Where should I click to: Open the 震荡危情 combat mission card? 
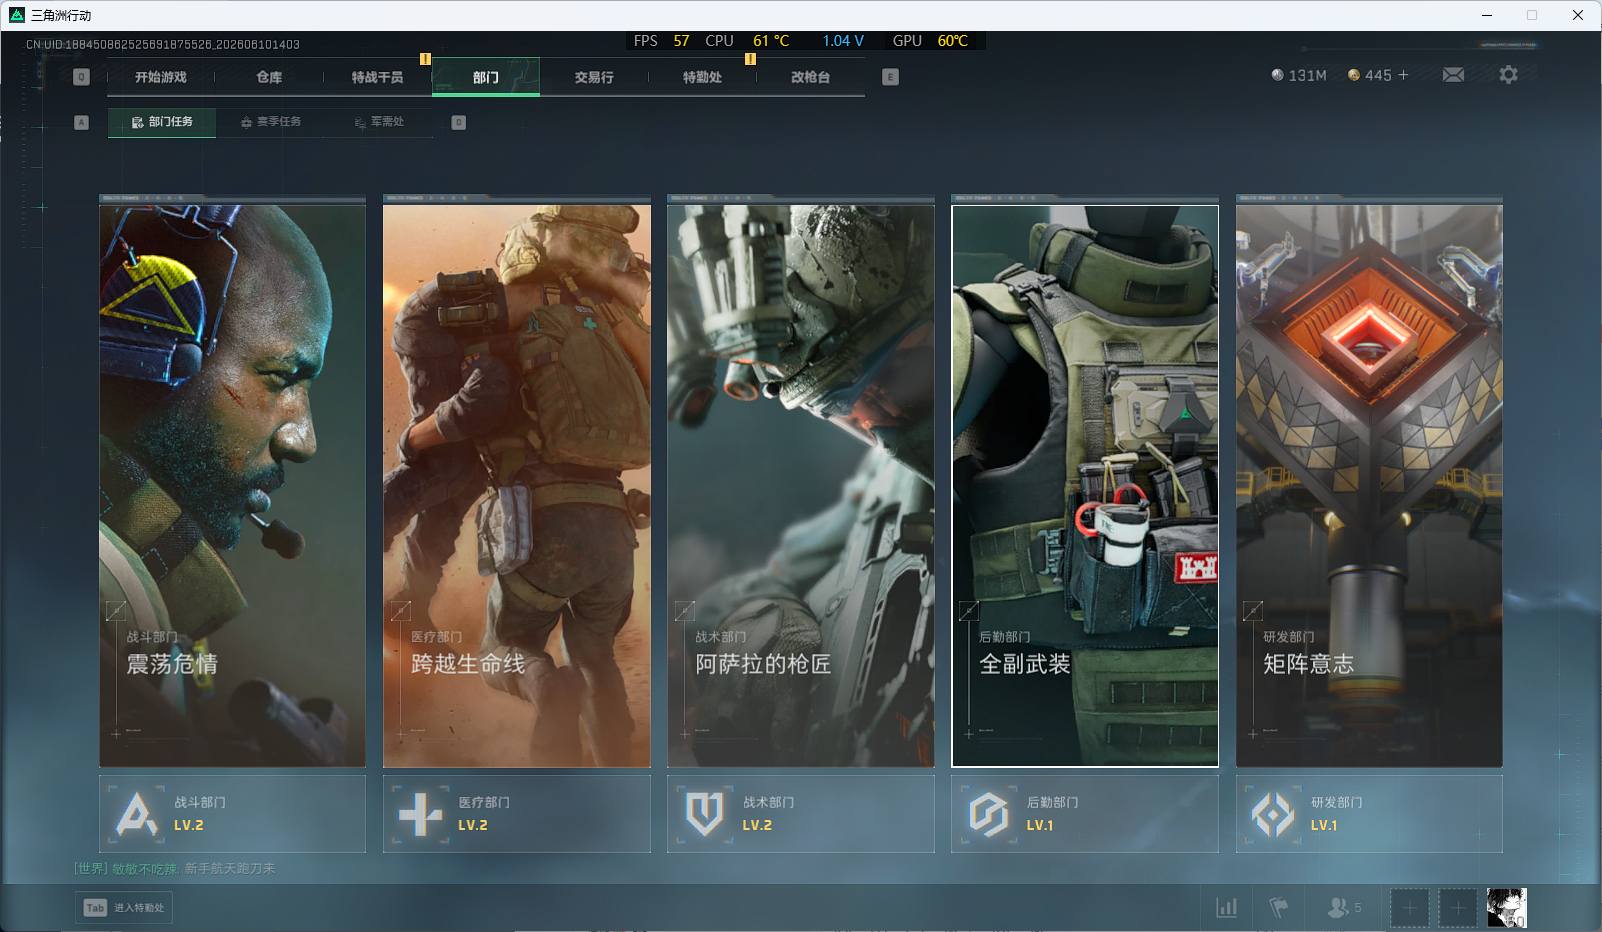(232, 486)
